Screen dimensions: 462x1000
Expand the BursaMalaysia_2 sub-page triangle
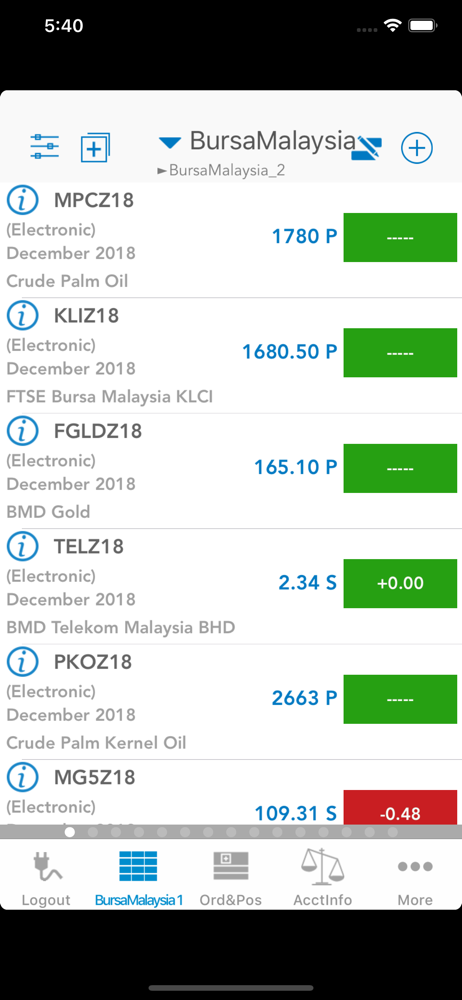(x=162, y=171)
